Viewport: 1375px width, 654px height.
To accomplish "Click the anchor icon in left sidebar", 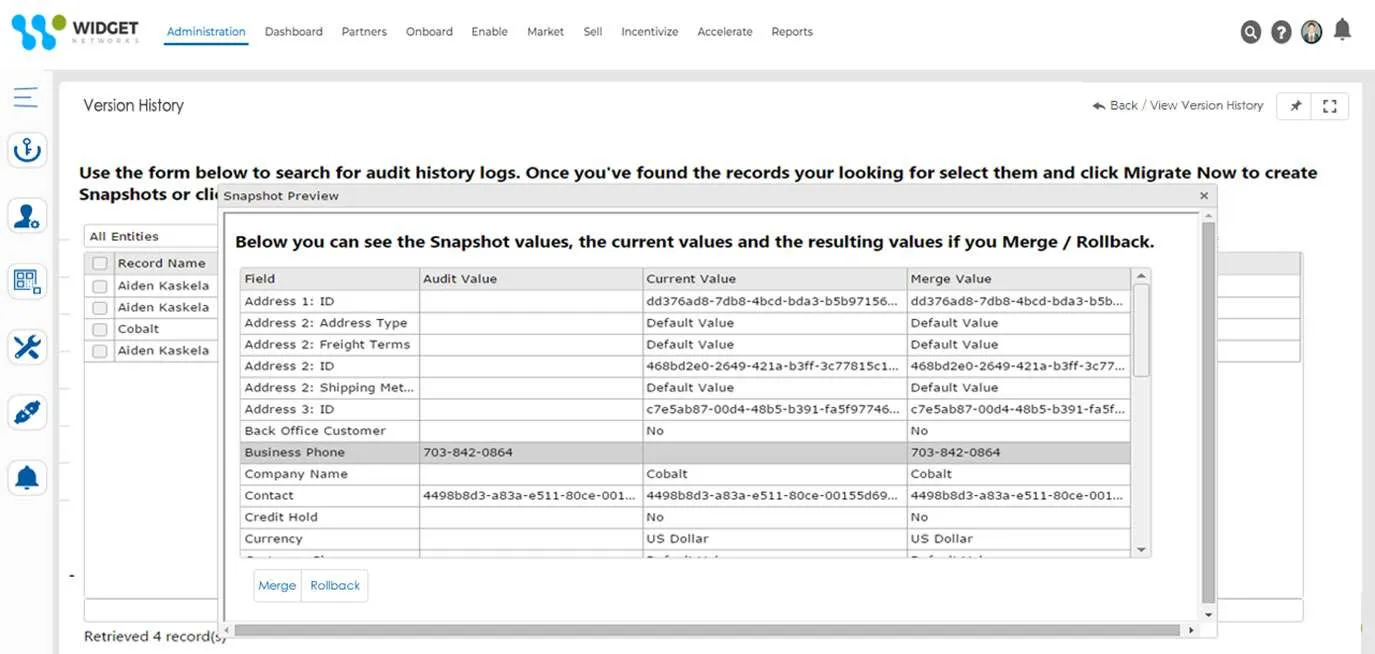I will click(x=27, y=150).
